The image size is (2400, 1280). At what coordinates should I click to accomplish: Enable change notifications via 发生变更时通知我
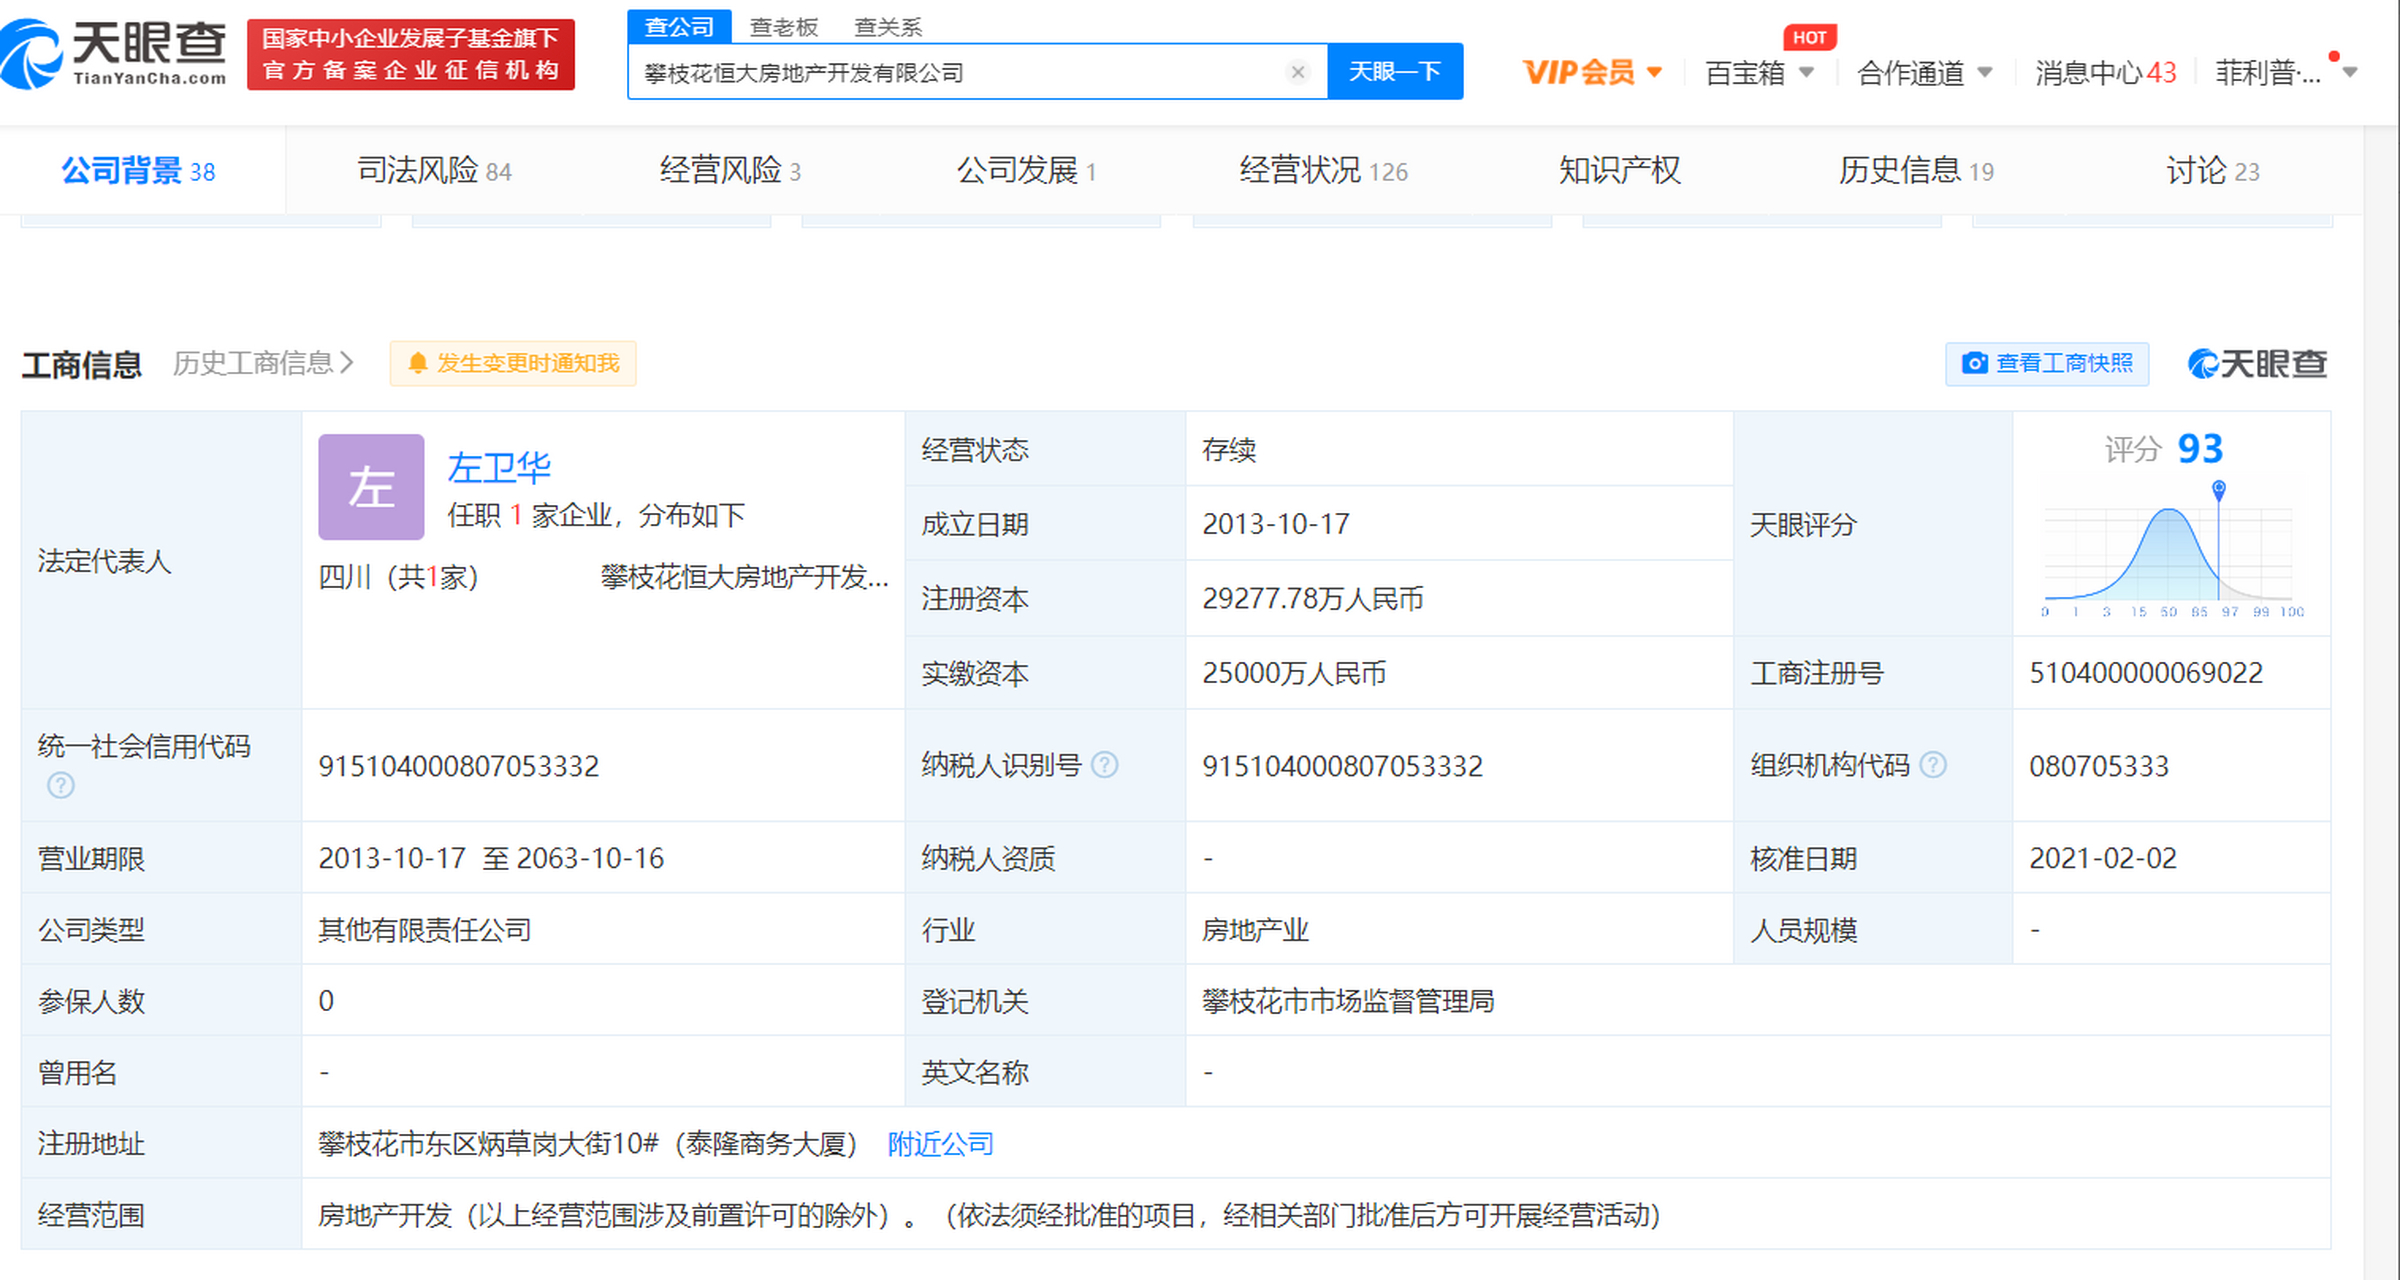point(512,364)
